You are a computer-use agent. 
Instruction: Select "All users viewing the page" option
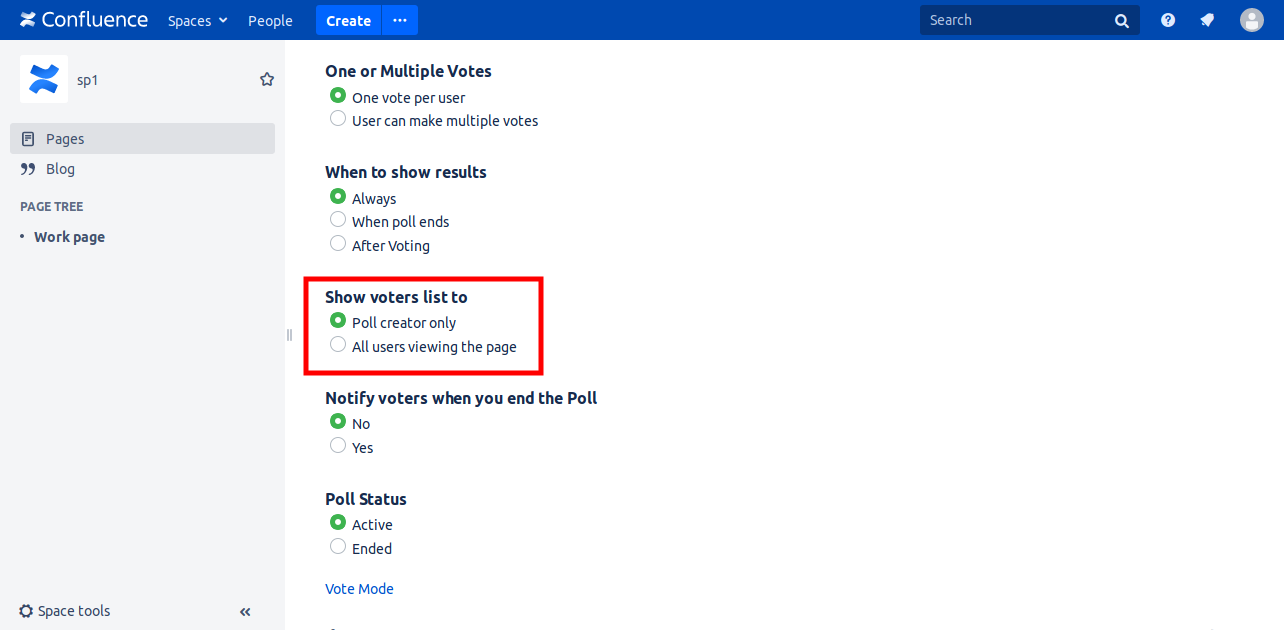(x=338, y=345)
